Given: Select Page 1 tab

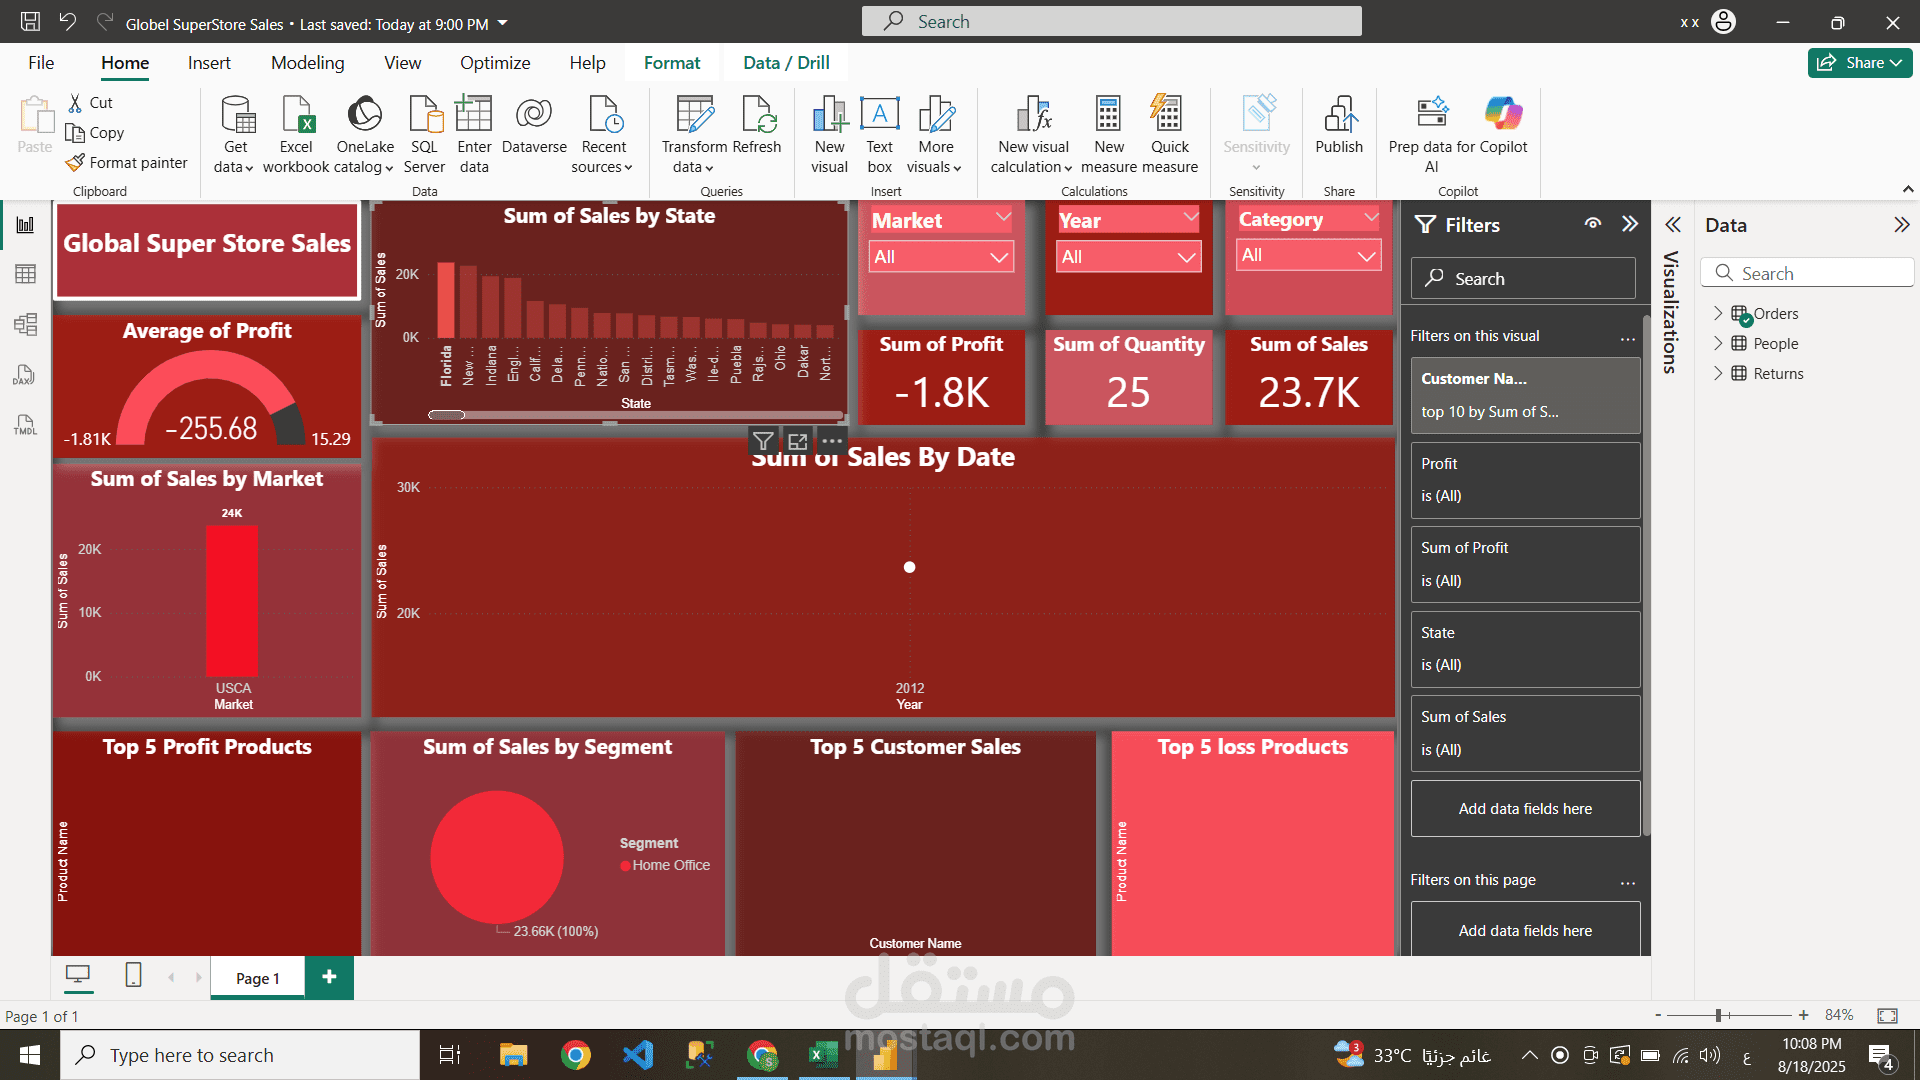Looking at the screenshot, I should (257, 978).
